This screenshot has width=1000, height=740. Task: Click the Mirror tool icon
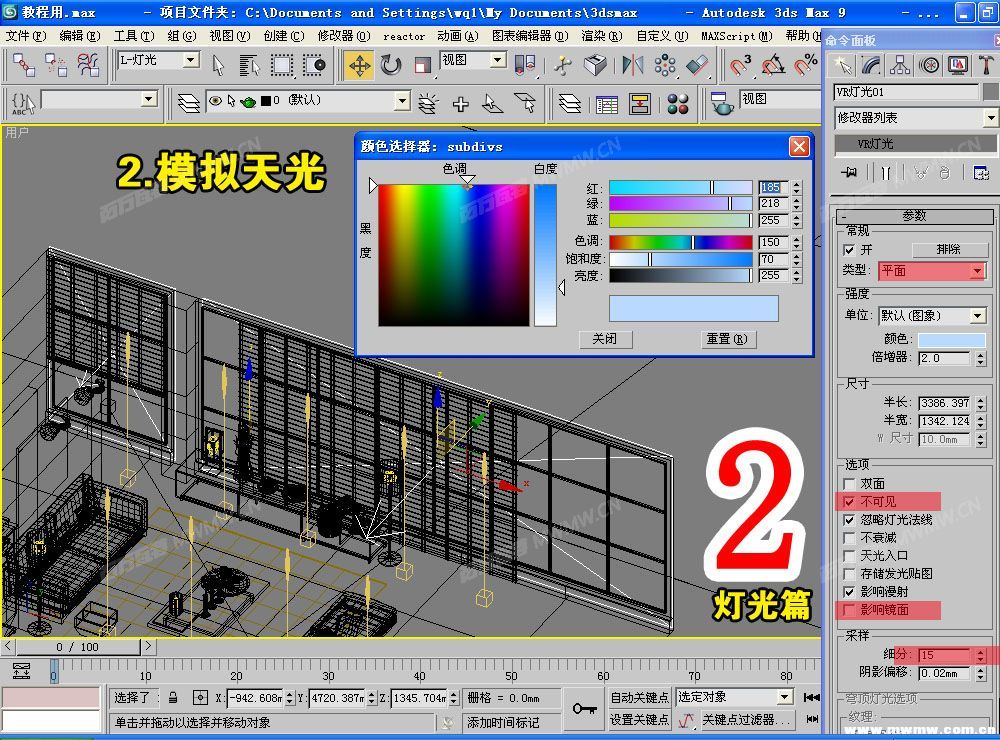coord(633,64)
